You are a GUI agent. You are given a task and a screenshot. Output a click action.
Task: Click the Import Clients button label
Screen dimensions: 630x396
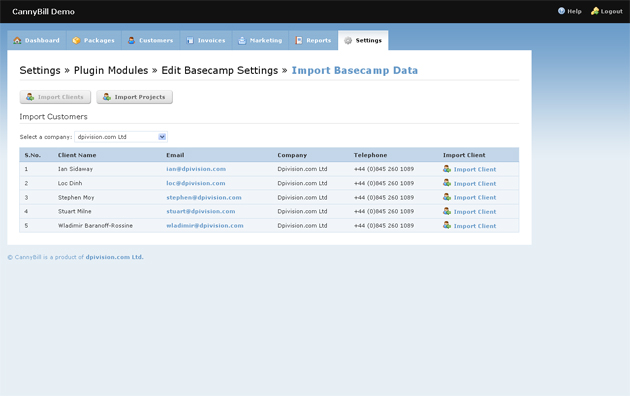61,97
